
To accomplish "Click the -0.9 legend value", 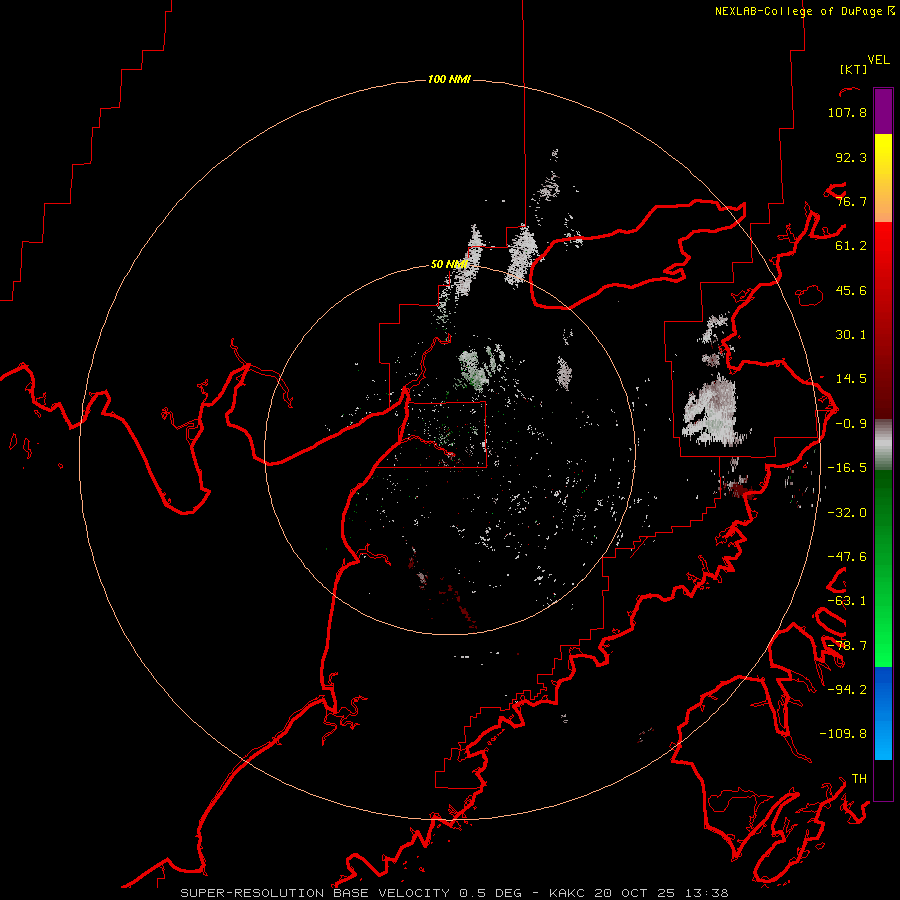I will tap(851, 424).
